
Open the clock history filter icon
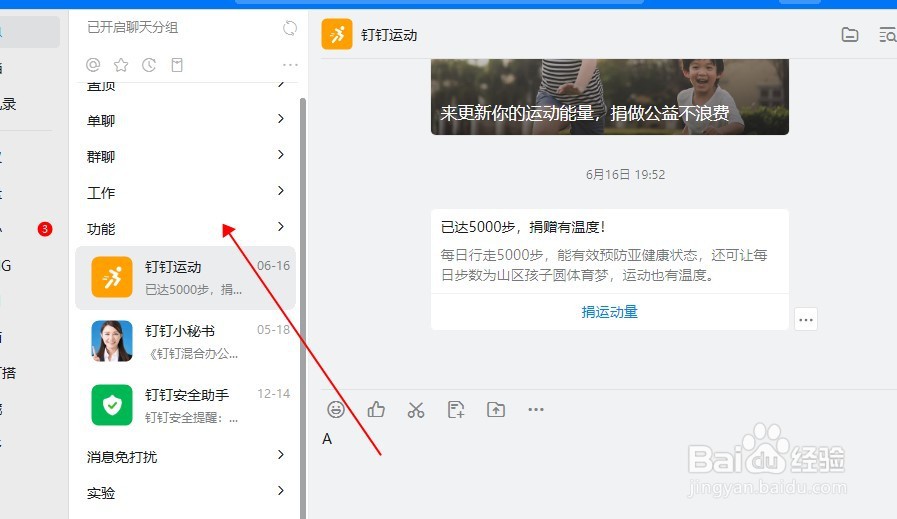149,65
